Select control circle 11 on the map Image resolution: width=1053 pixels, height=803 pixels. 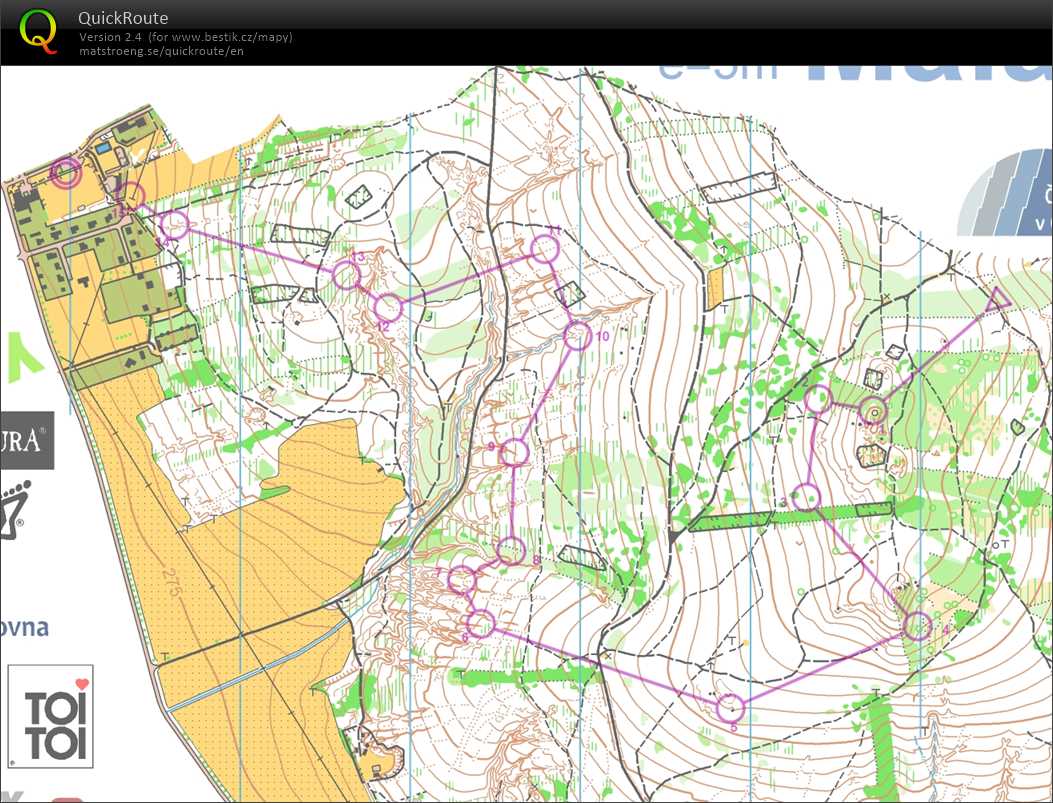click(543, 249)
